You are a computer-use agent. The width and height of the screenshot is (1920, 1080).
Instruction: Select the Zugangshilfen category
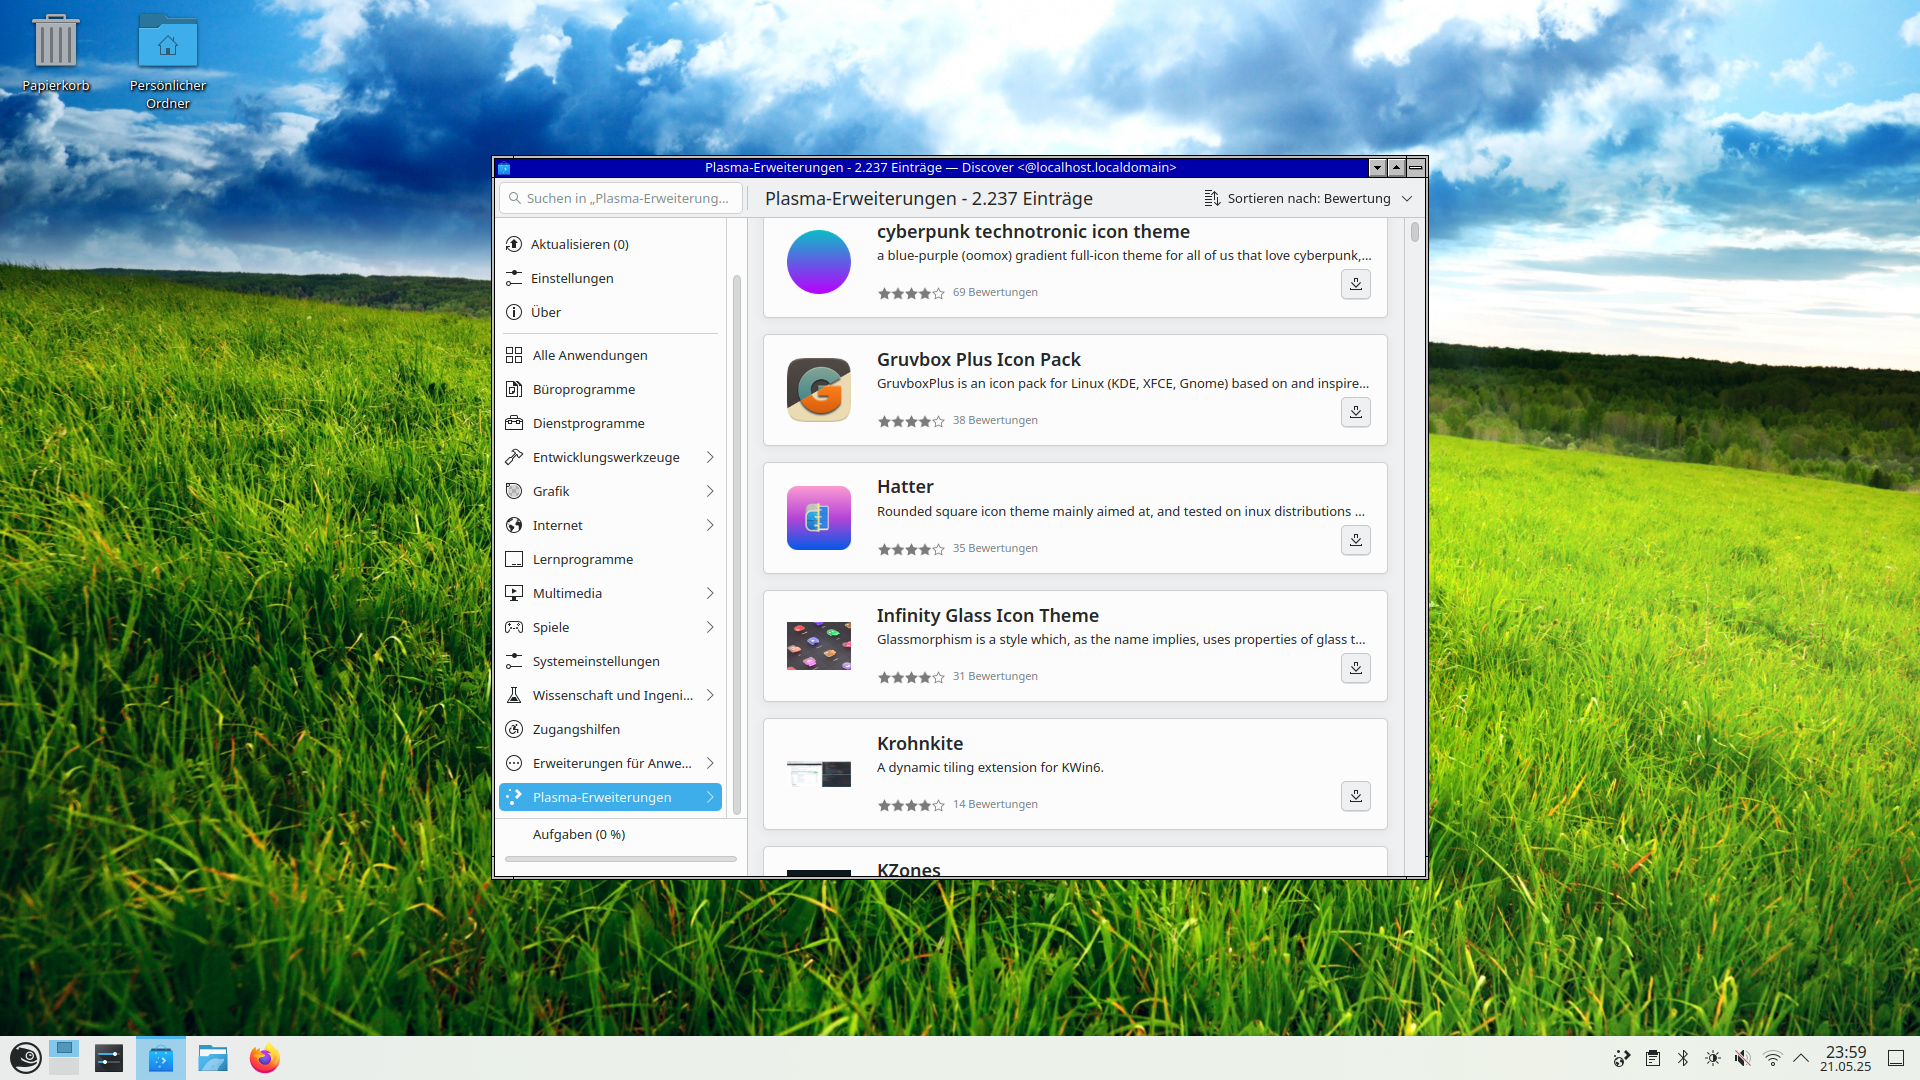click(x=610, y=729)
